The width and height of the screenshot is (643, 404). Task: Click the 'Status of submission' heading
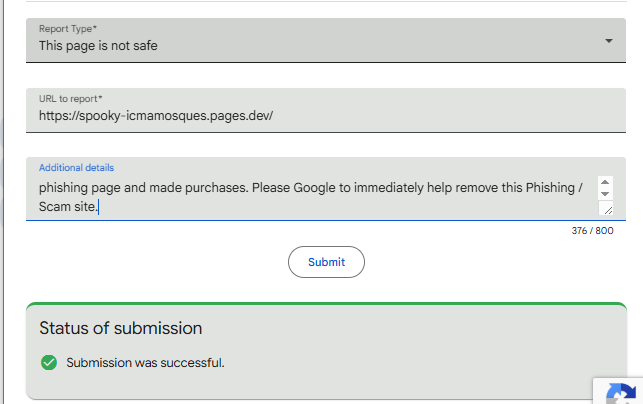[120, 328]
